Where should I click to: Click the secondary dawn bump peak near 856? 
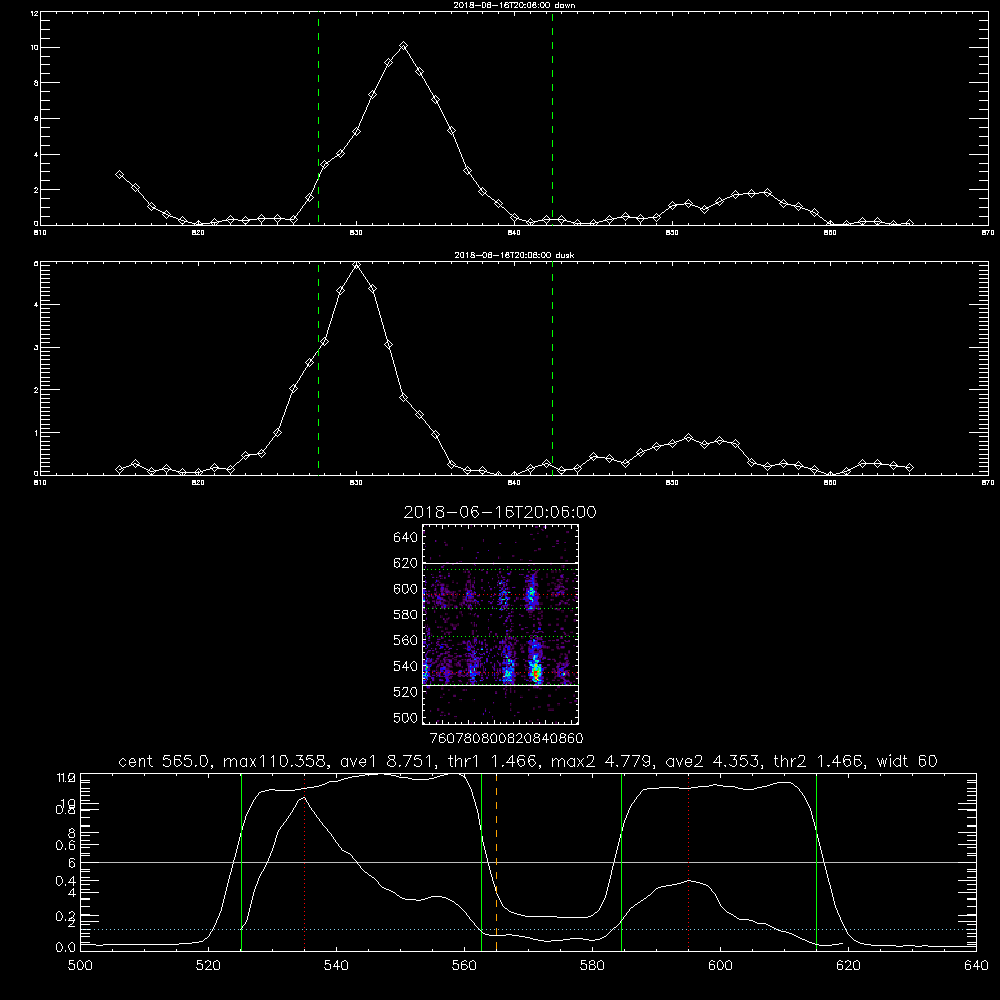click(767, 192)
